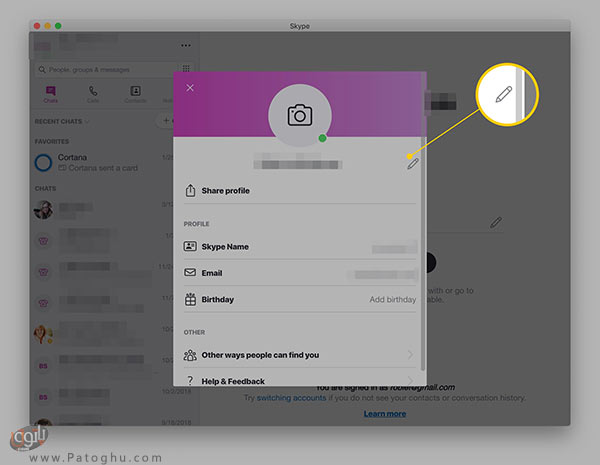Open Other ways people can find you
The height and width of the screenshot is (465, 600).
300,355
